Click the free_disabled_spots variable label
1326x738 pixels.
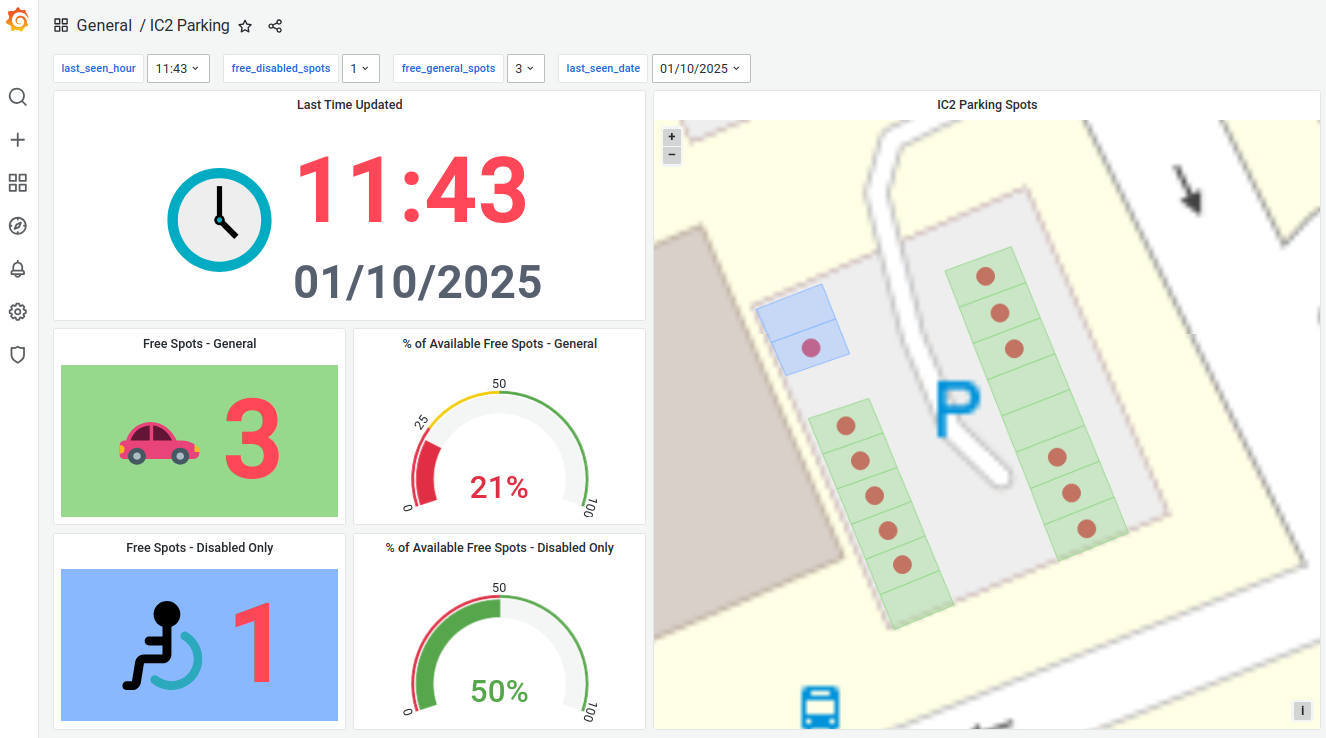281,68
